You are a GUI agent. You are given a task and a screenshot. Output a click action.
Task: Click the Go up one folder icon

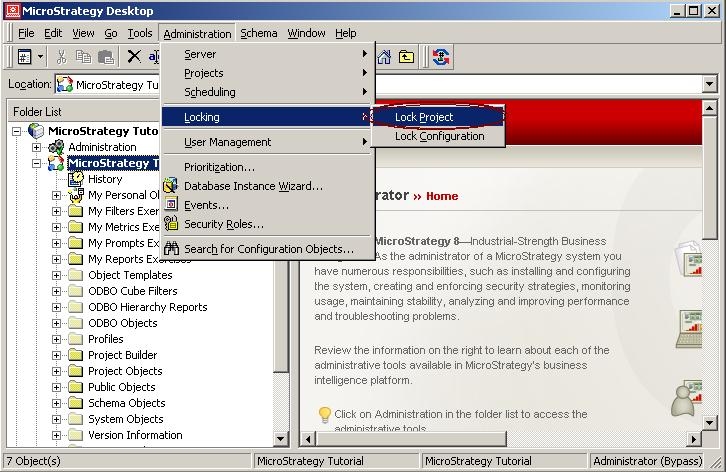point(406,57)
